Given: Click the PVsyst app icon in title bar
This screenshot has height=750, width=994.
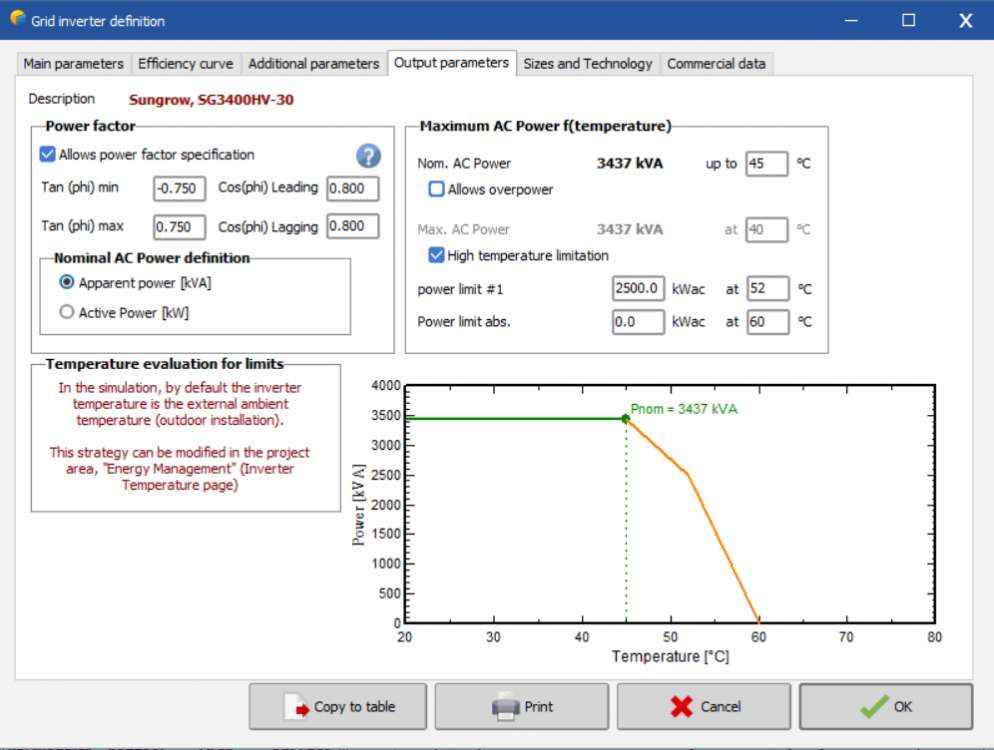Looking at the screenshot, I should [x=17, y=19].
